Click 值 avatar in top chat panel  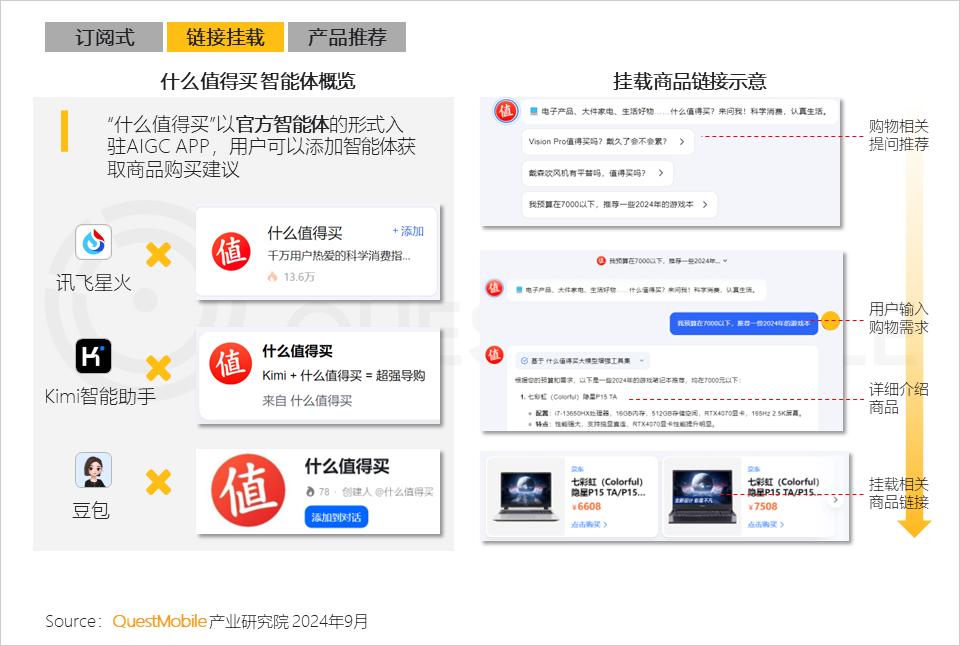[x=505, y=111]
